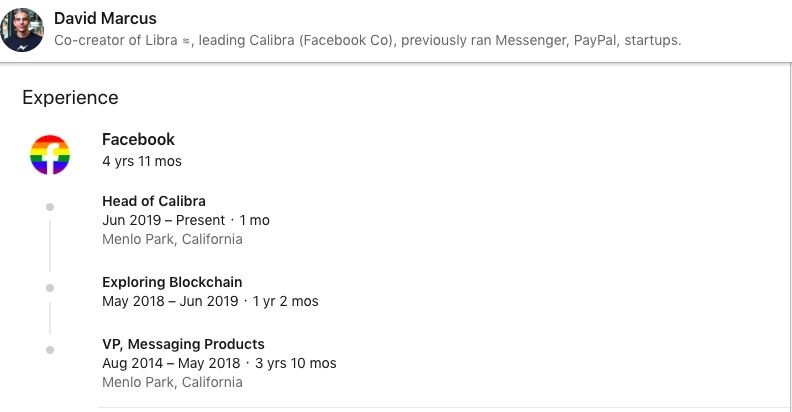
Task: Click the May 2018 – Jun 2019 date range
Action: pyautogui.click(x=170, y=301)
